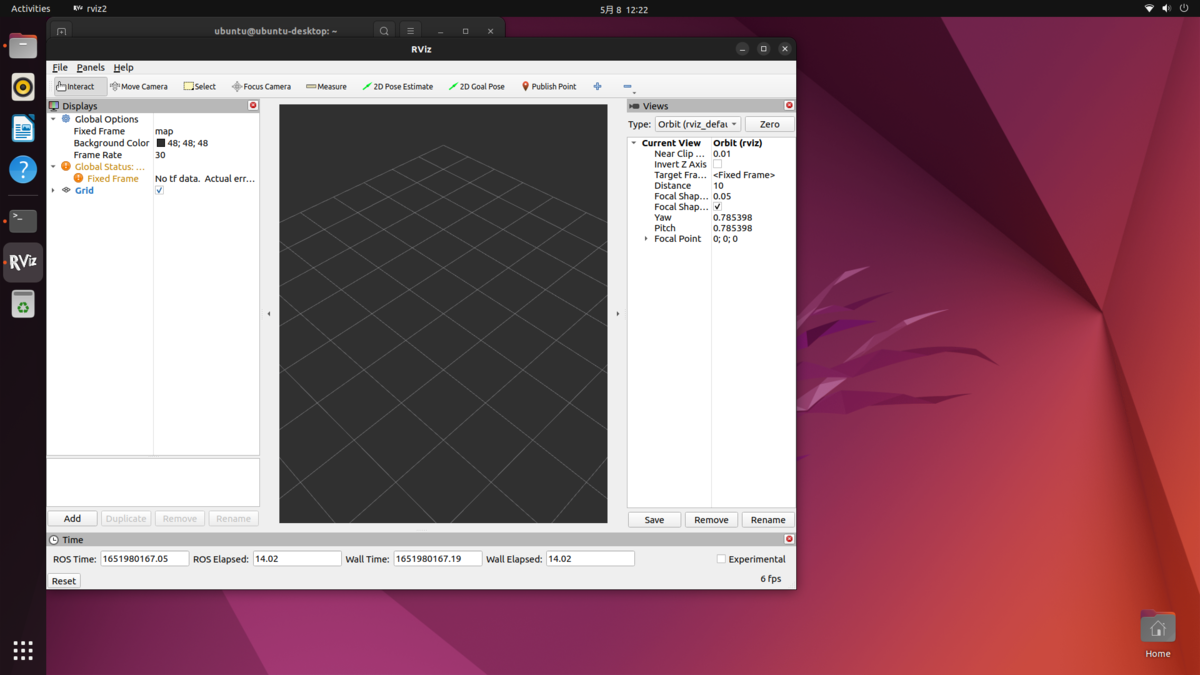This screenshot has width=1200, height=675.
Task: Click the Views panel camera icon
Action: (634, 105)
